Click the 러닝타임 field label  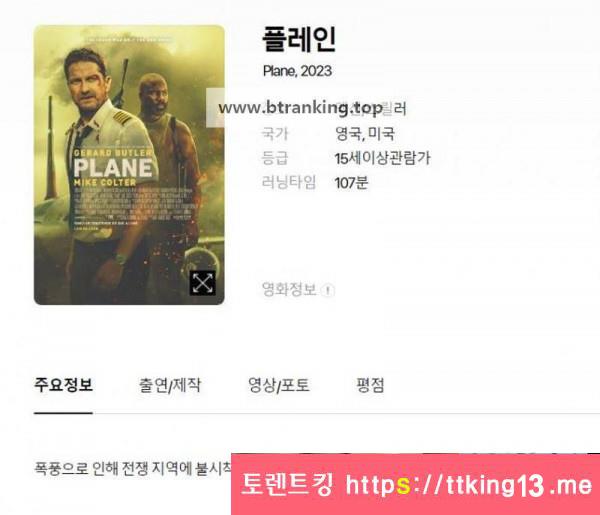click(x=289, y=183)
